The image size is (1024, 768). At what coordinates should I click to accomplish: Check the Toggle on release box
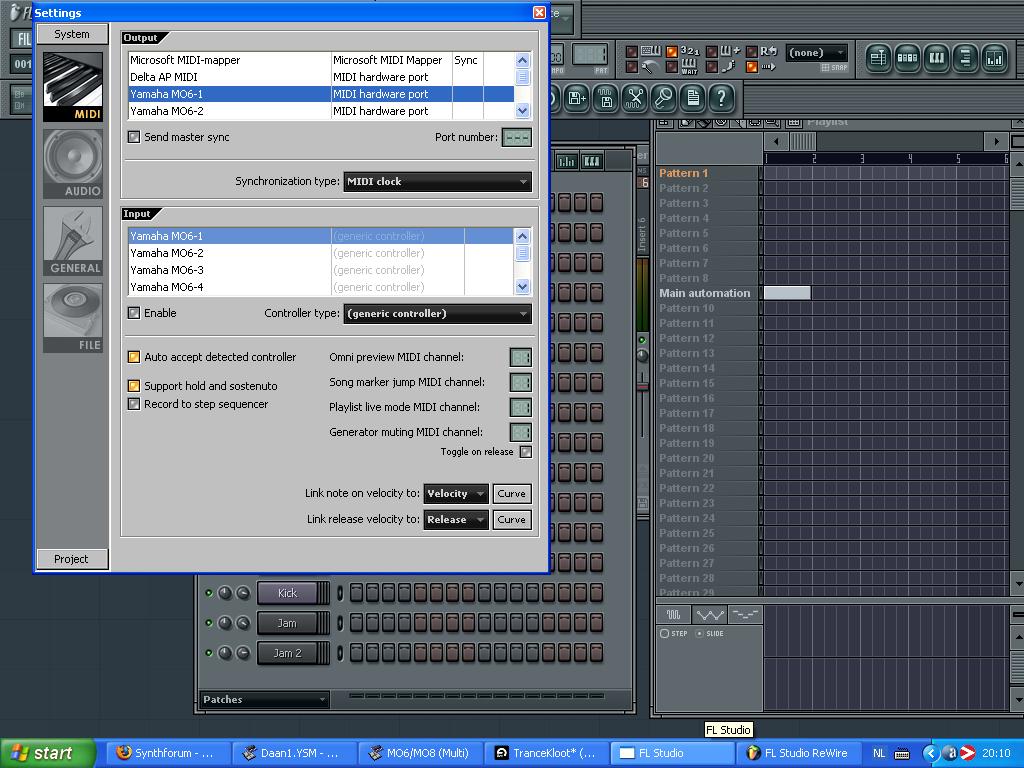[526, 452]
